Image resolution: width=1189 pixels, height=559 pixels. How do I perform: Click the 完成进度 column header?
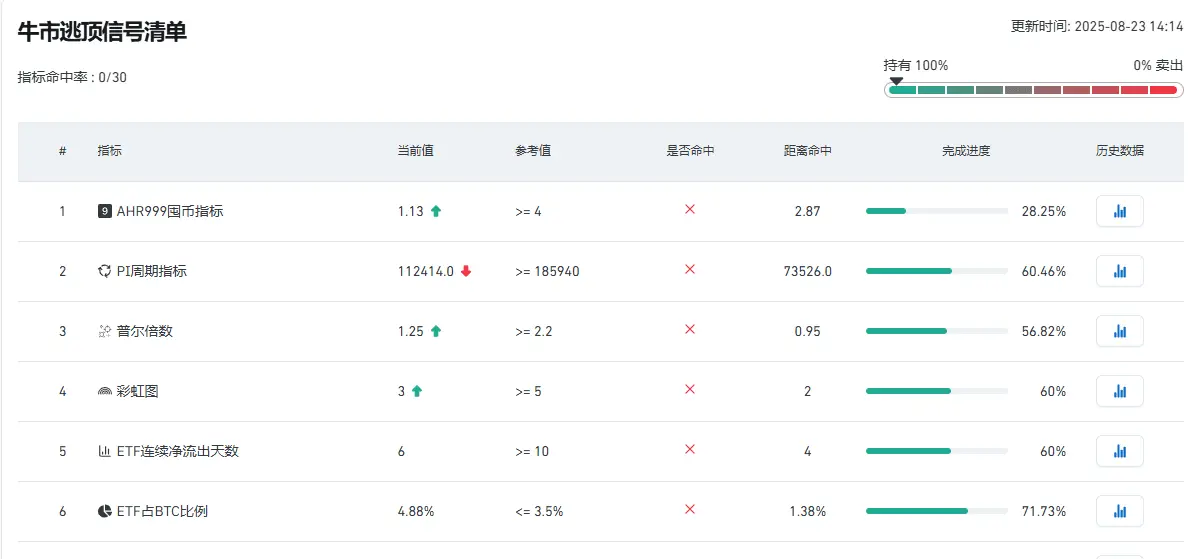click(x=966, y=151)
